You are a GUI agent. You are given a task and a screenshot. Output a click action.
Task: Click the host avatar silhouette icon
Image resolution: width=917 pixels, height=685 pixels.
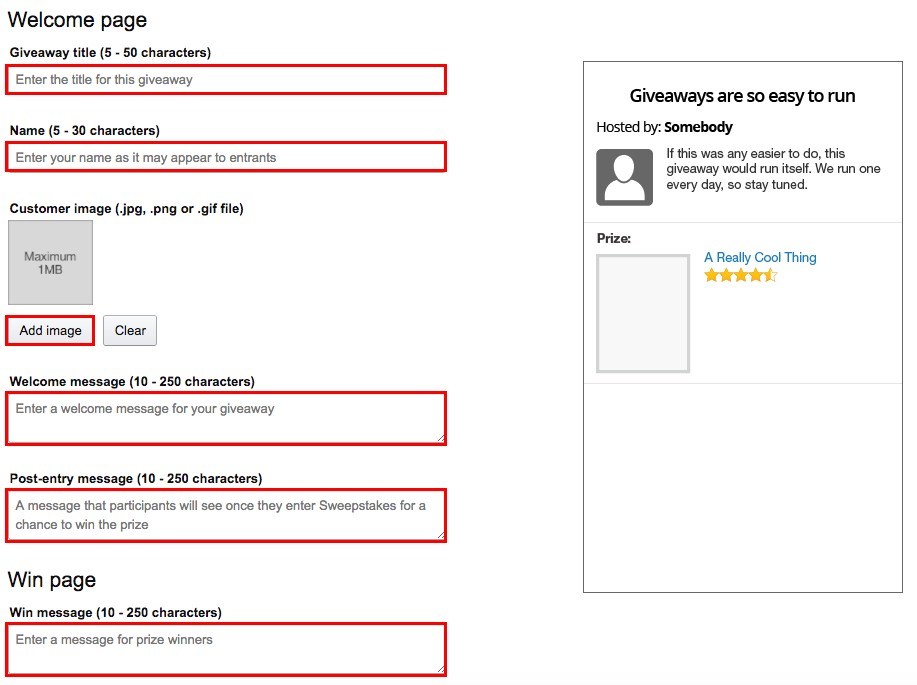[x=624, y=177]
